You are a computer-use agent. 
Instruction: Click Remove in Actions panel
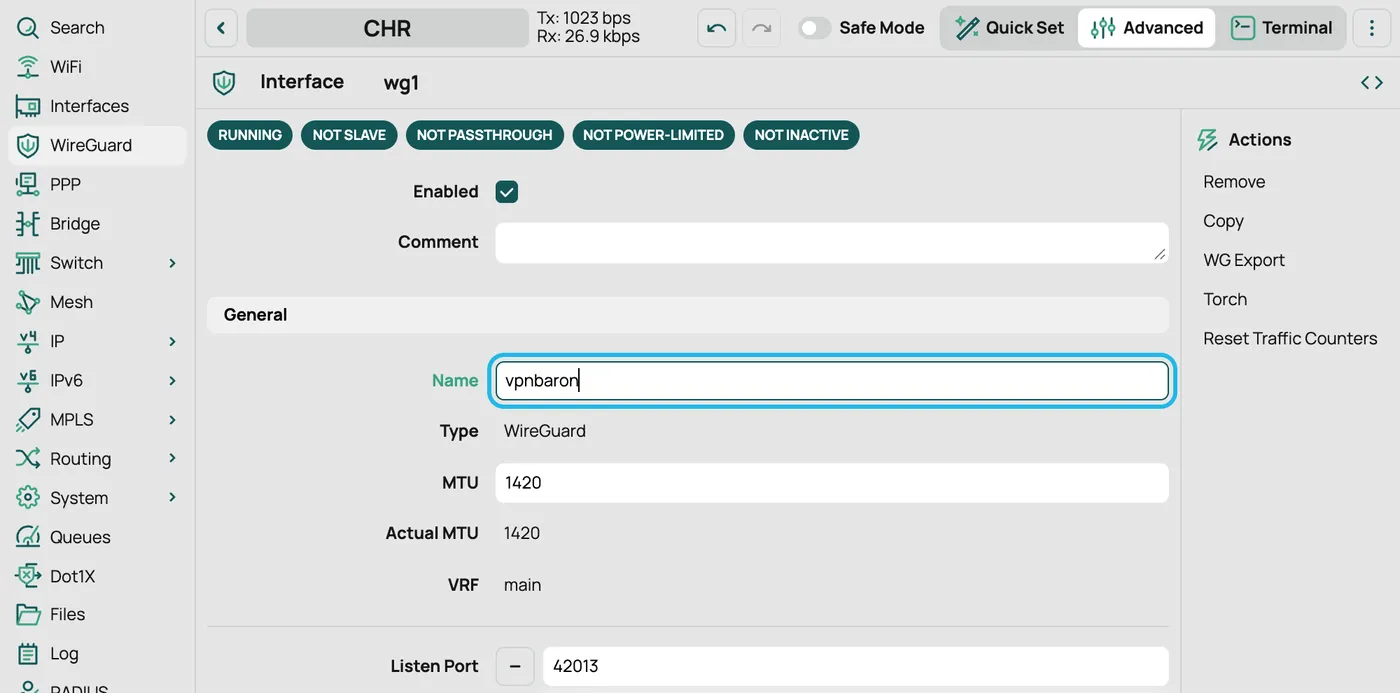click(x=1234, y=182)
